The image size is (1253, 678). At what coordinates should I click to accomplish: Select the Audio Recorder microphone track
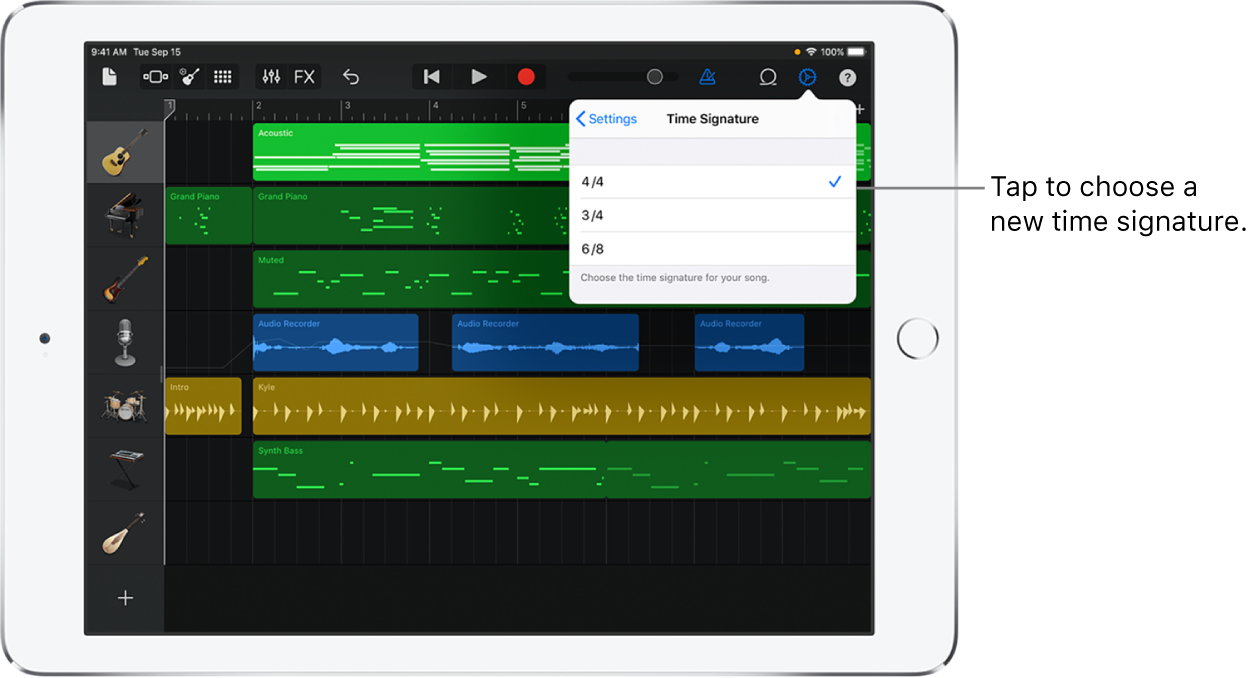coord(123,342)
